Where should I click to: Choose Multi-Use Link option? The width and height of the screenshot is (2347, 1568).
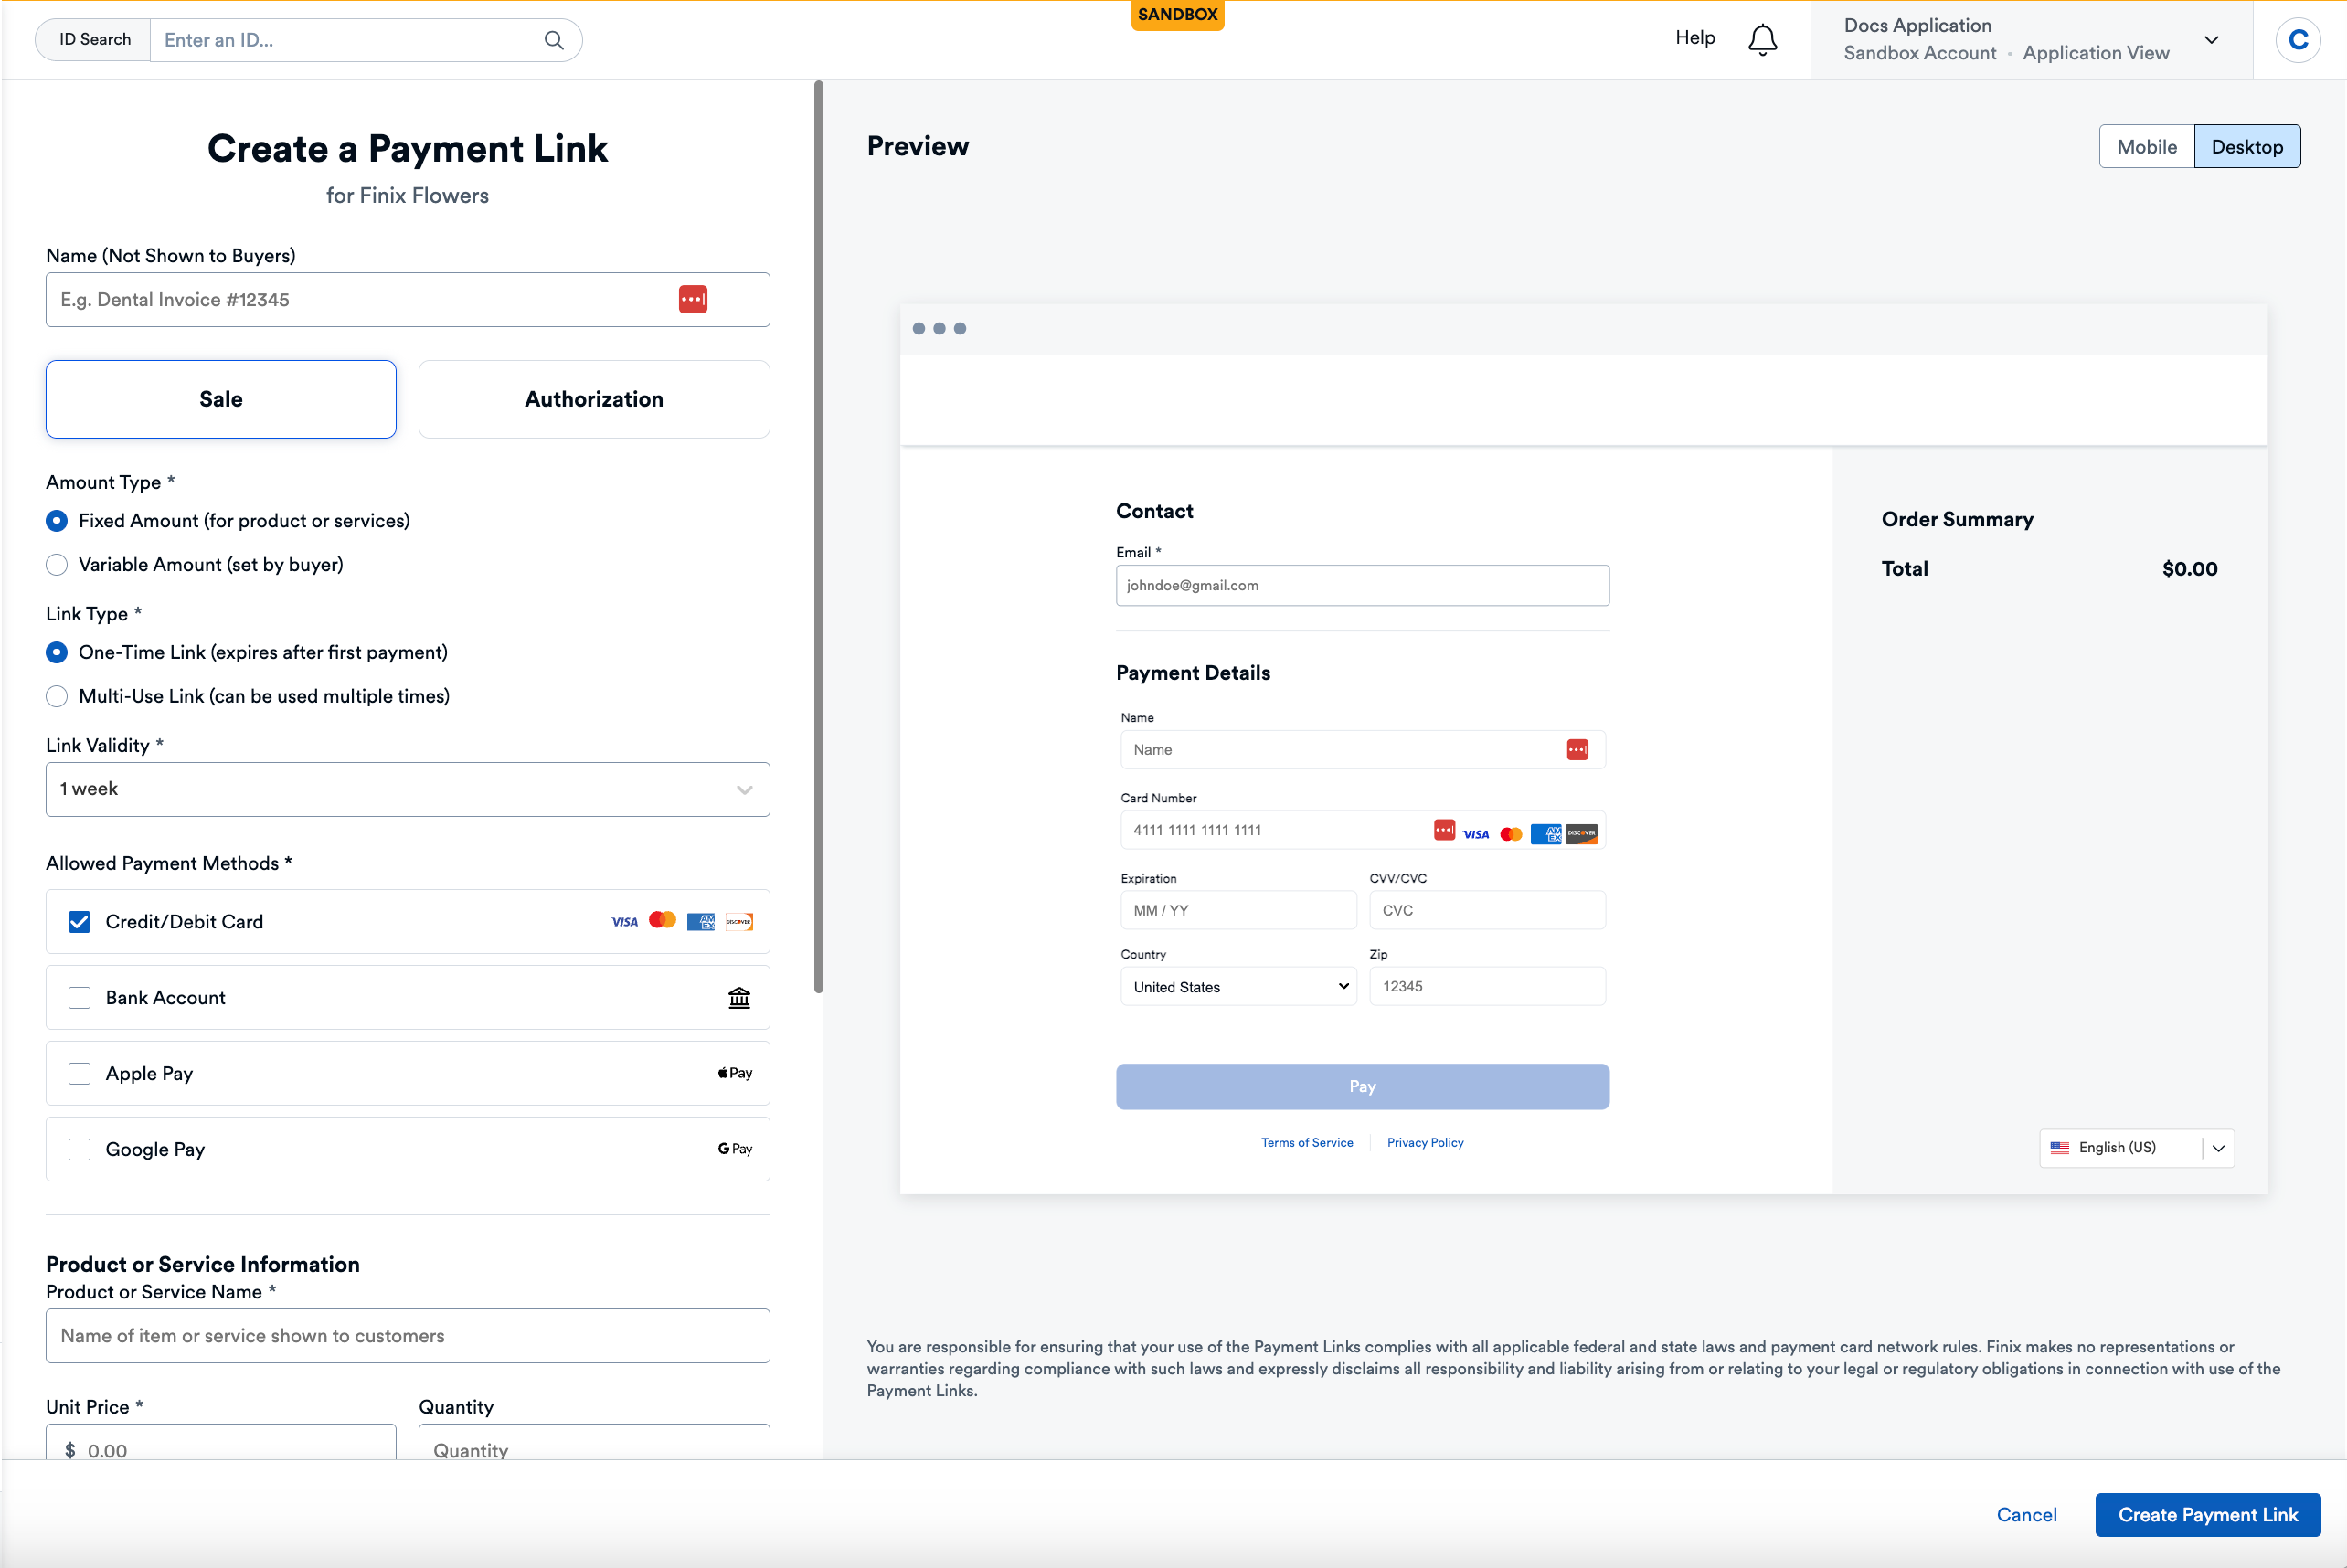[x=57, y=696]
